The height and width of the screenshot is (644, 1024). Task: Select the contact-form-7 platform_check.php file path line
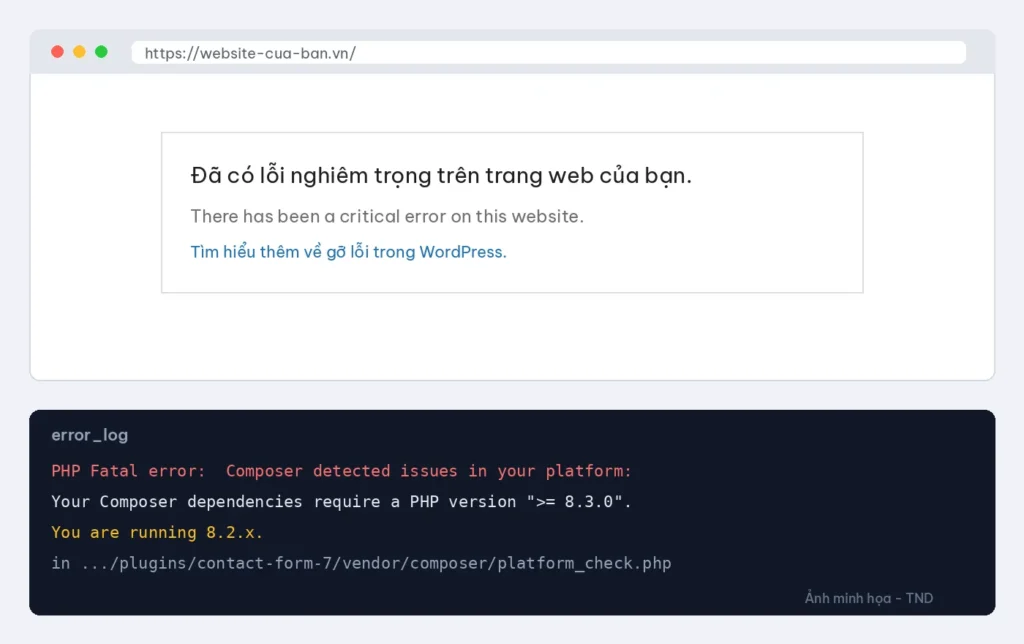[361, 563]
